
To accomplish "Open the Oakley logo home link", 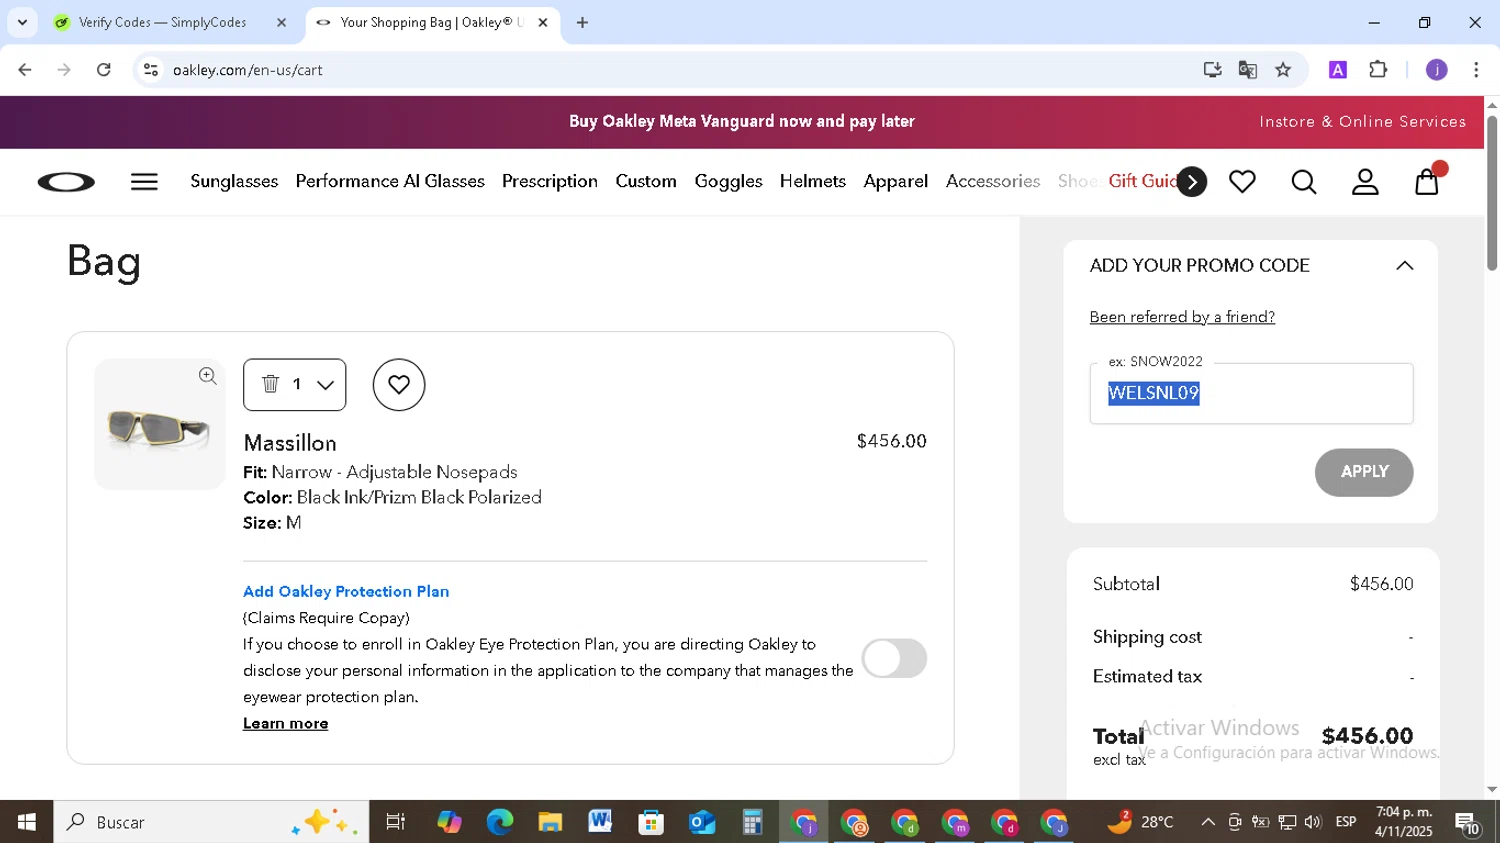I will click(66, 182).
